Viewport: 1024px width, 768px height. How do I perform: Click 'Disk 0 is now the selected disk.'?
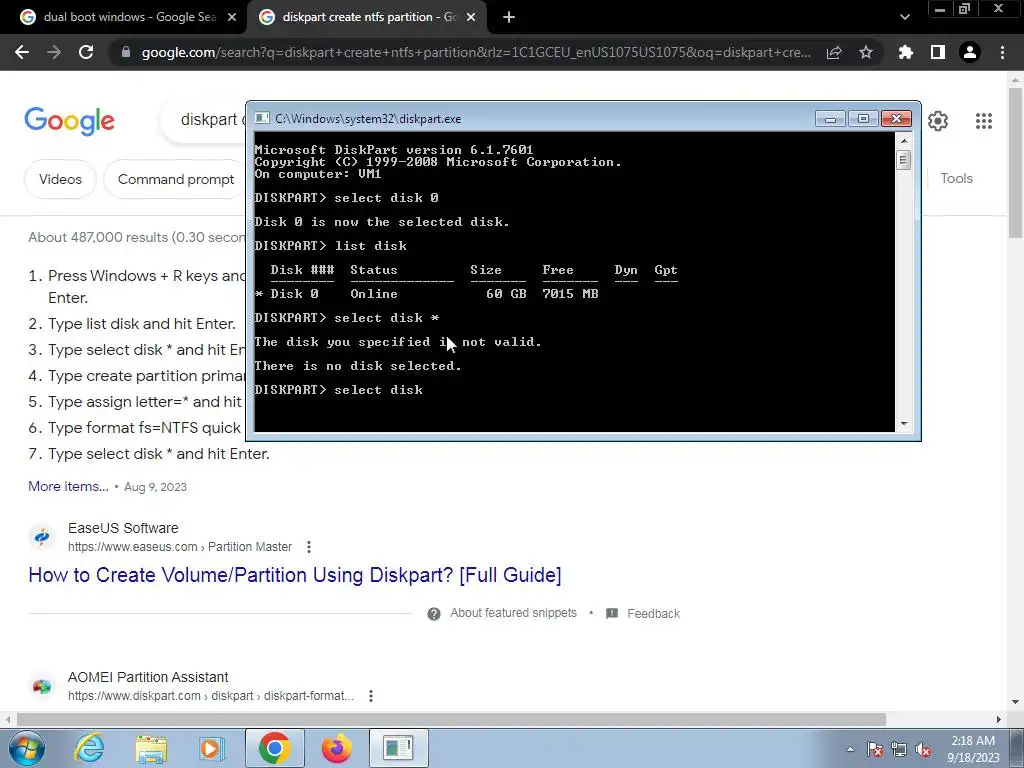point(382,222)
